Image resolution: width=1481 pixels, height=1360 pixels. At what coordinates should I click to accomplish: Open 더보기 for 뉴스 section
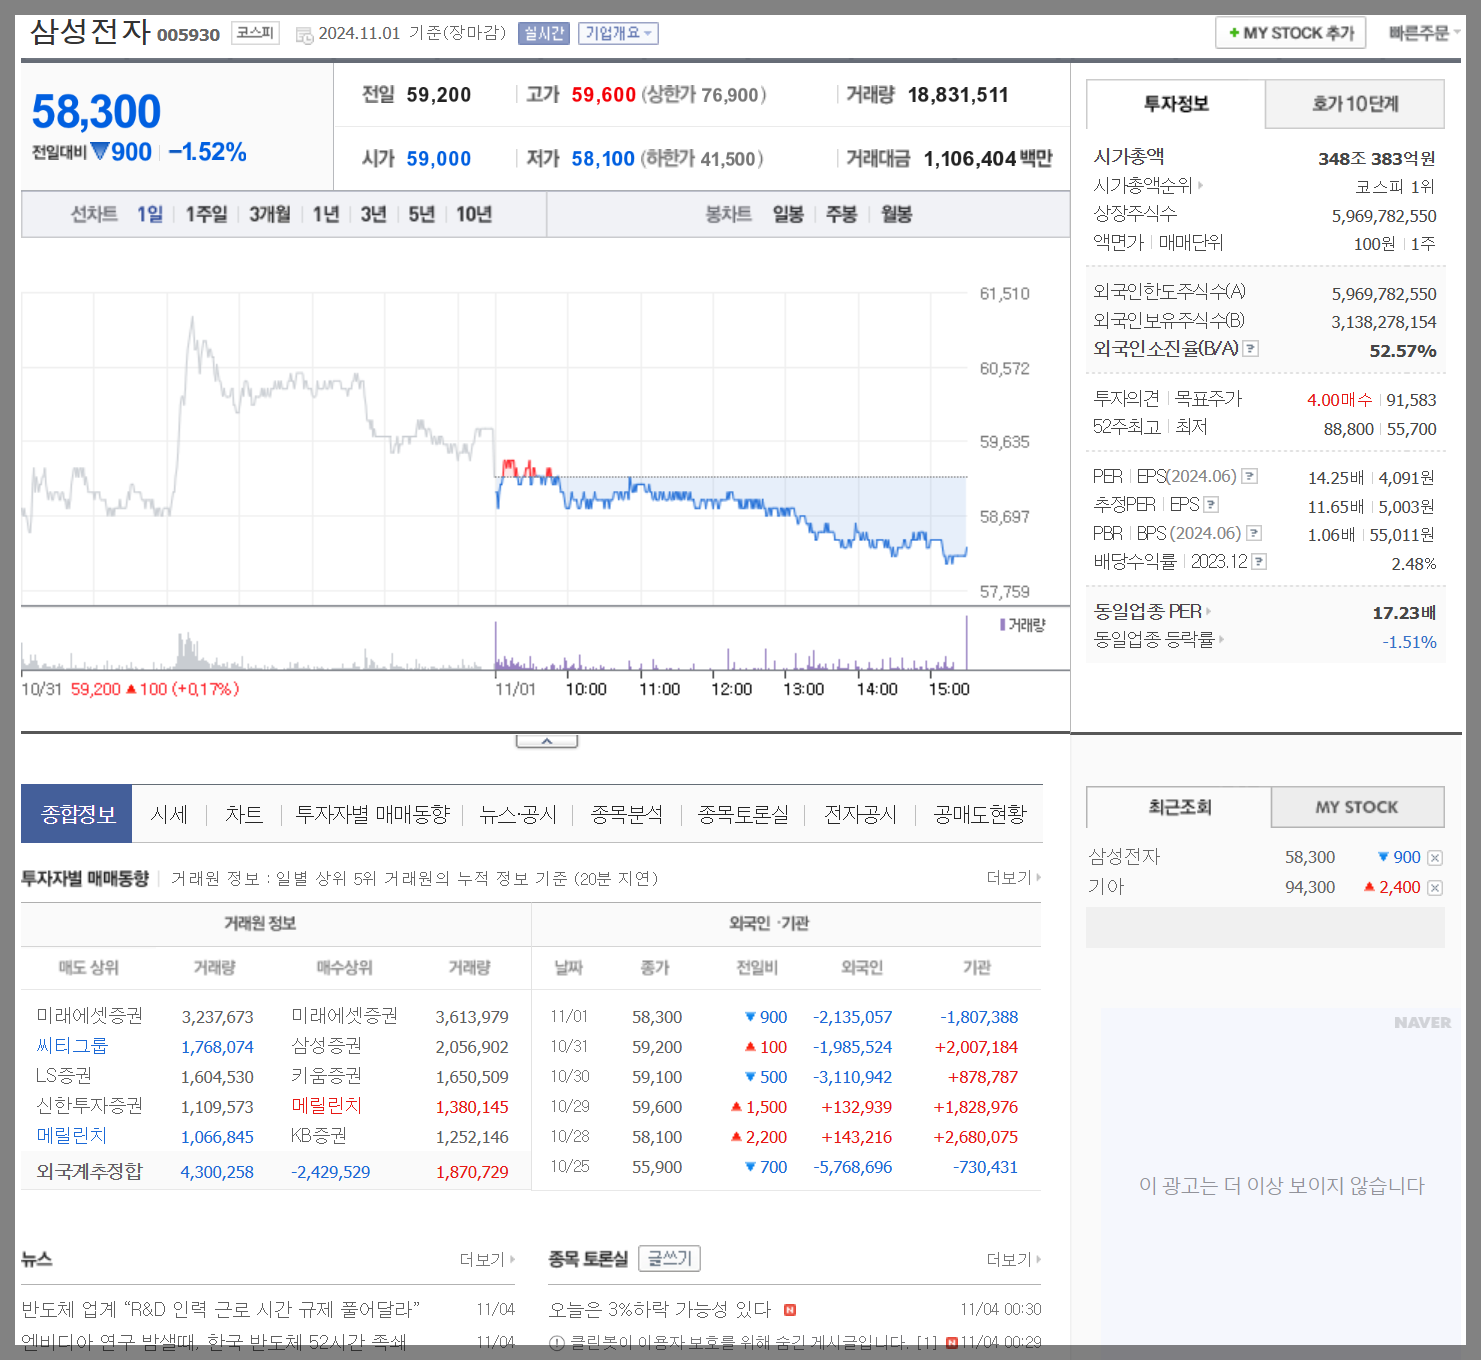(x=487, y=1259)
